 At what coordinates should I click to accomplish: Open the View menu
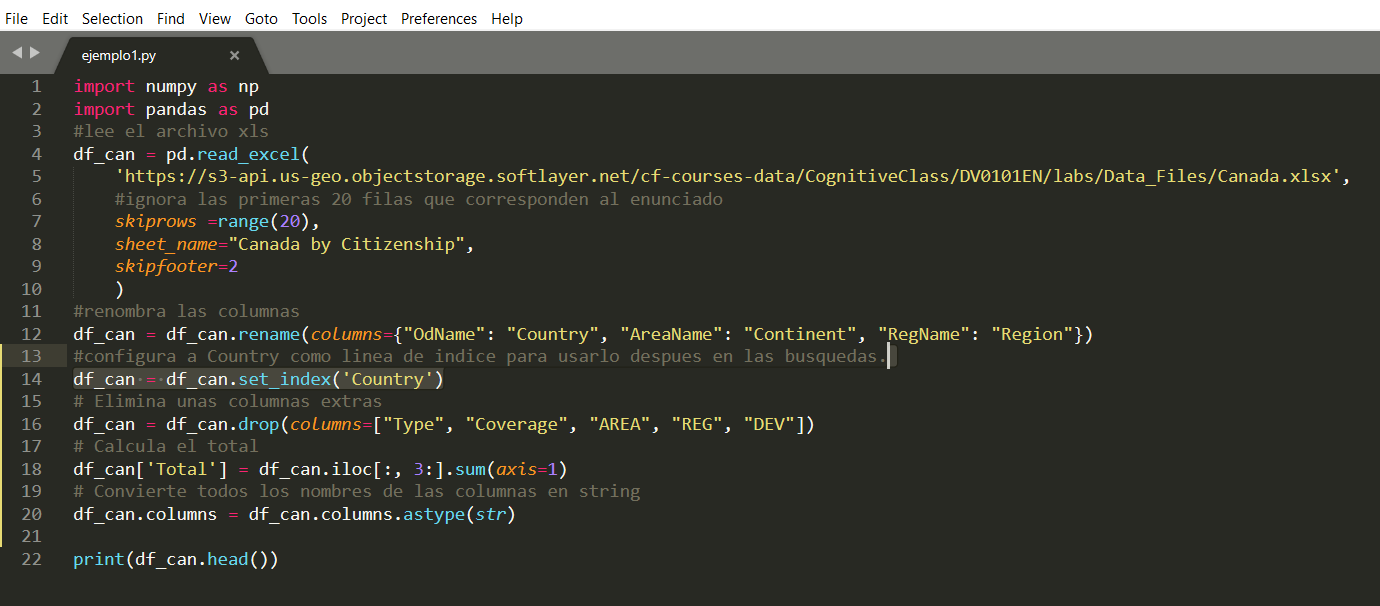point(214,18)
